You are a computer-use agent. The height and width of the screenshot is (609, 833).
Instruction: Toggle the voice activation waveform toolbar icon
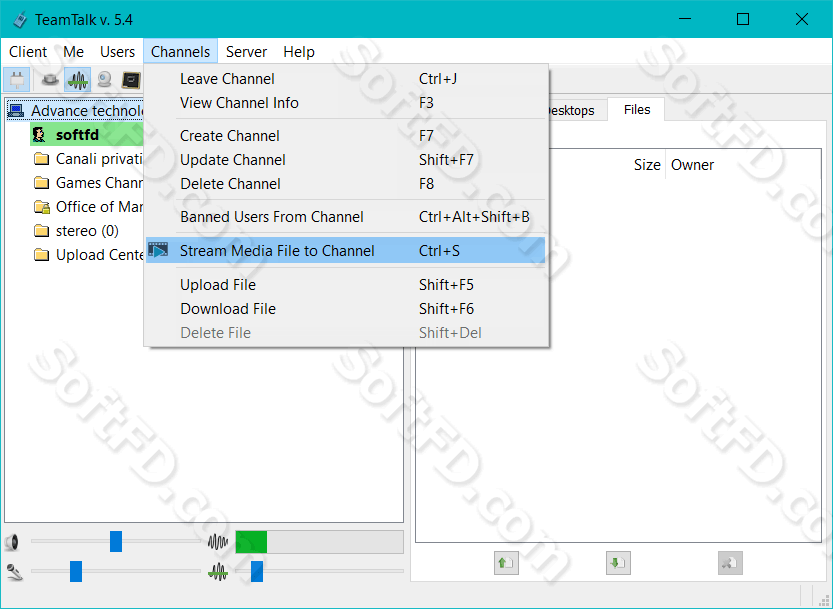(x=78, y=80)
